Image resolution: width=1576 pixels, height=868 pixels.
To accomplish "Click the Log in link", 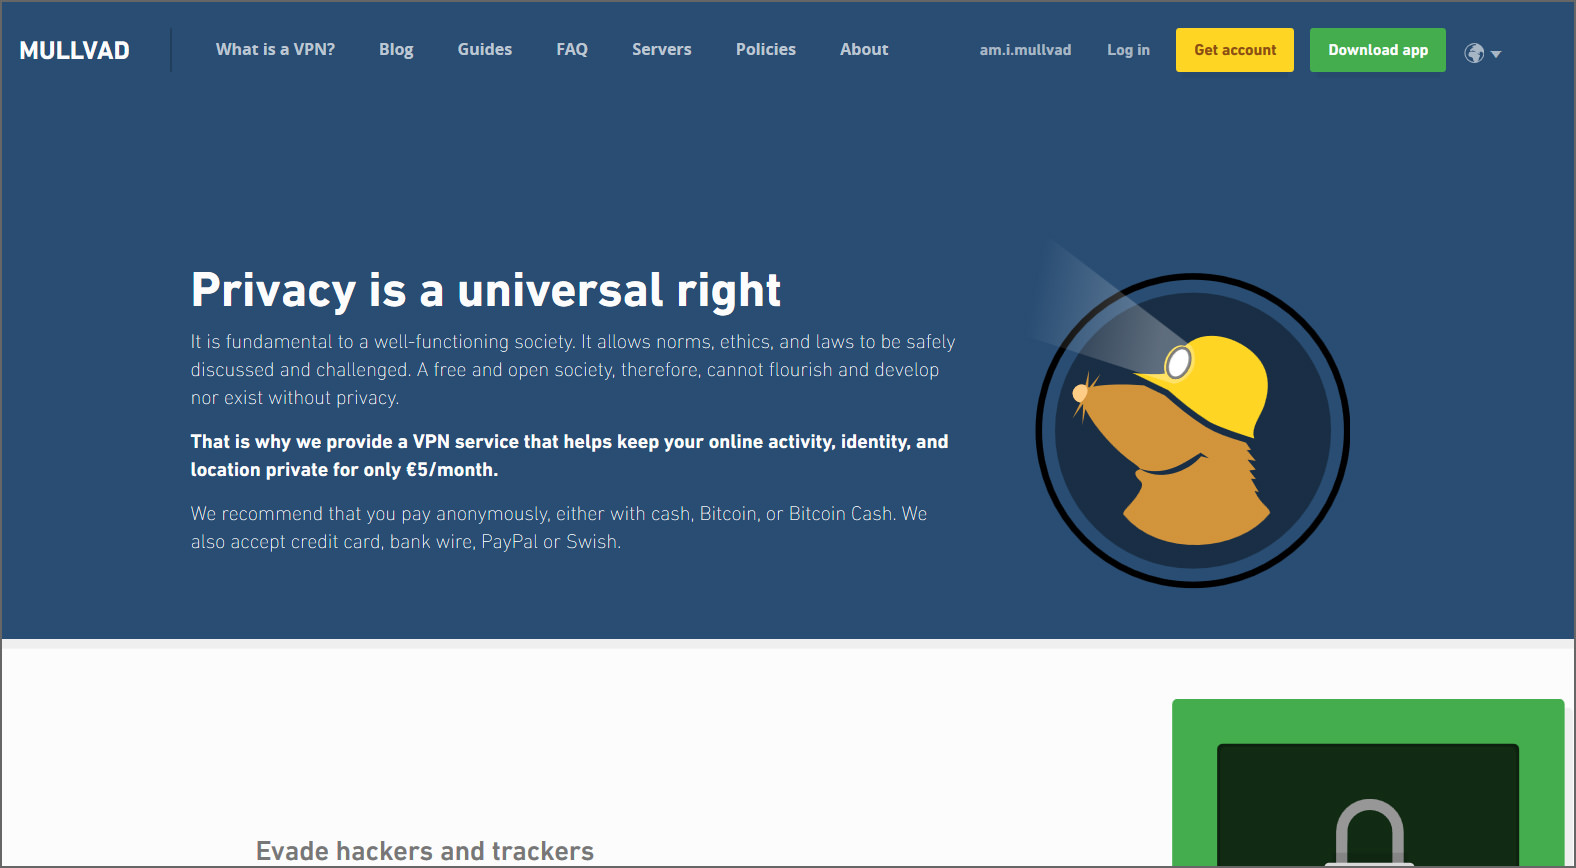I will [x=1128, y=50].
